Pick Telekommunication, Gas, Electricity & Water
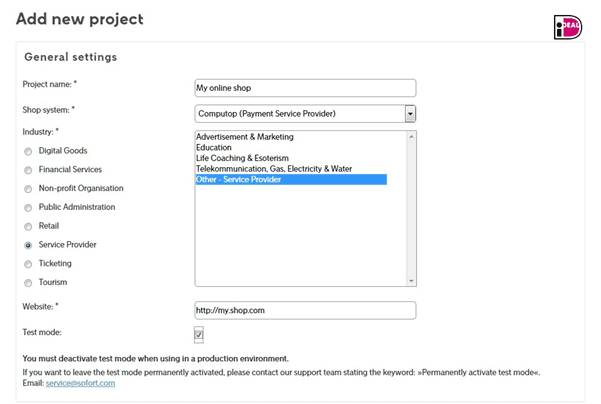 pos(274,169)
